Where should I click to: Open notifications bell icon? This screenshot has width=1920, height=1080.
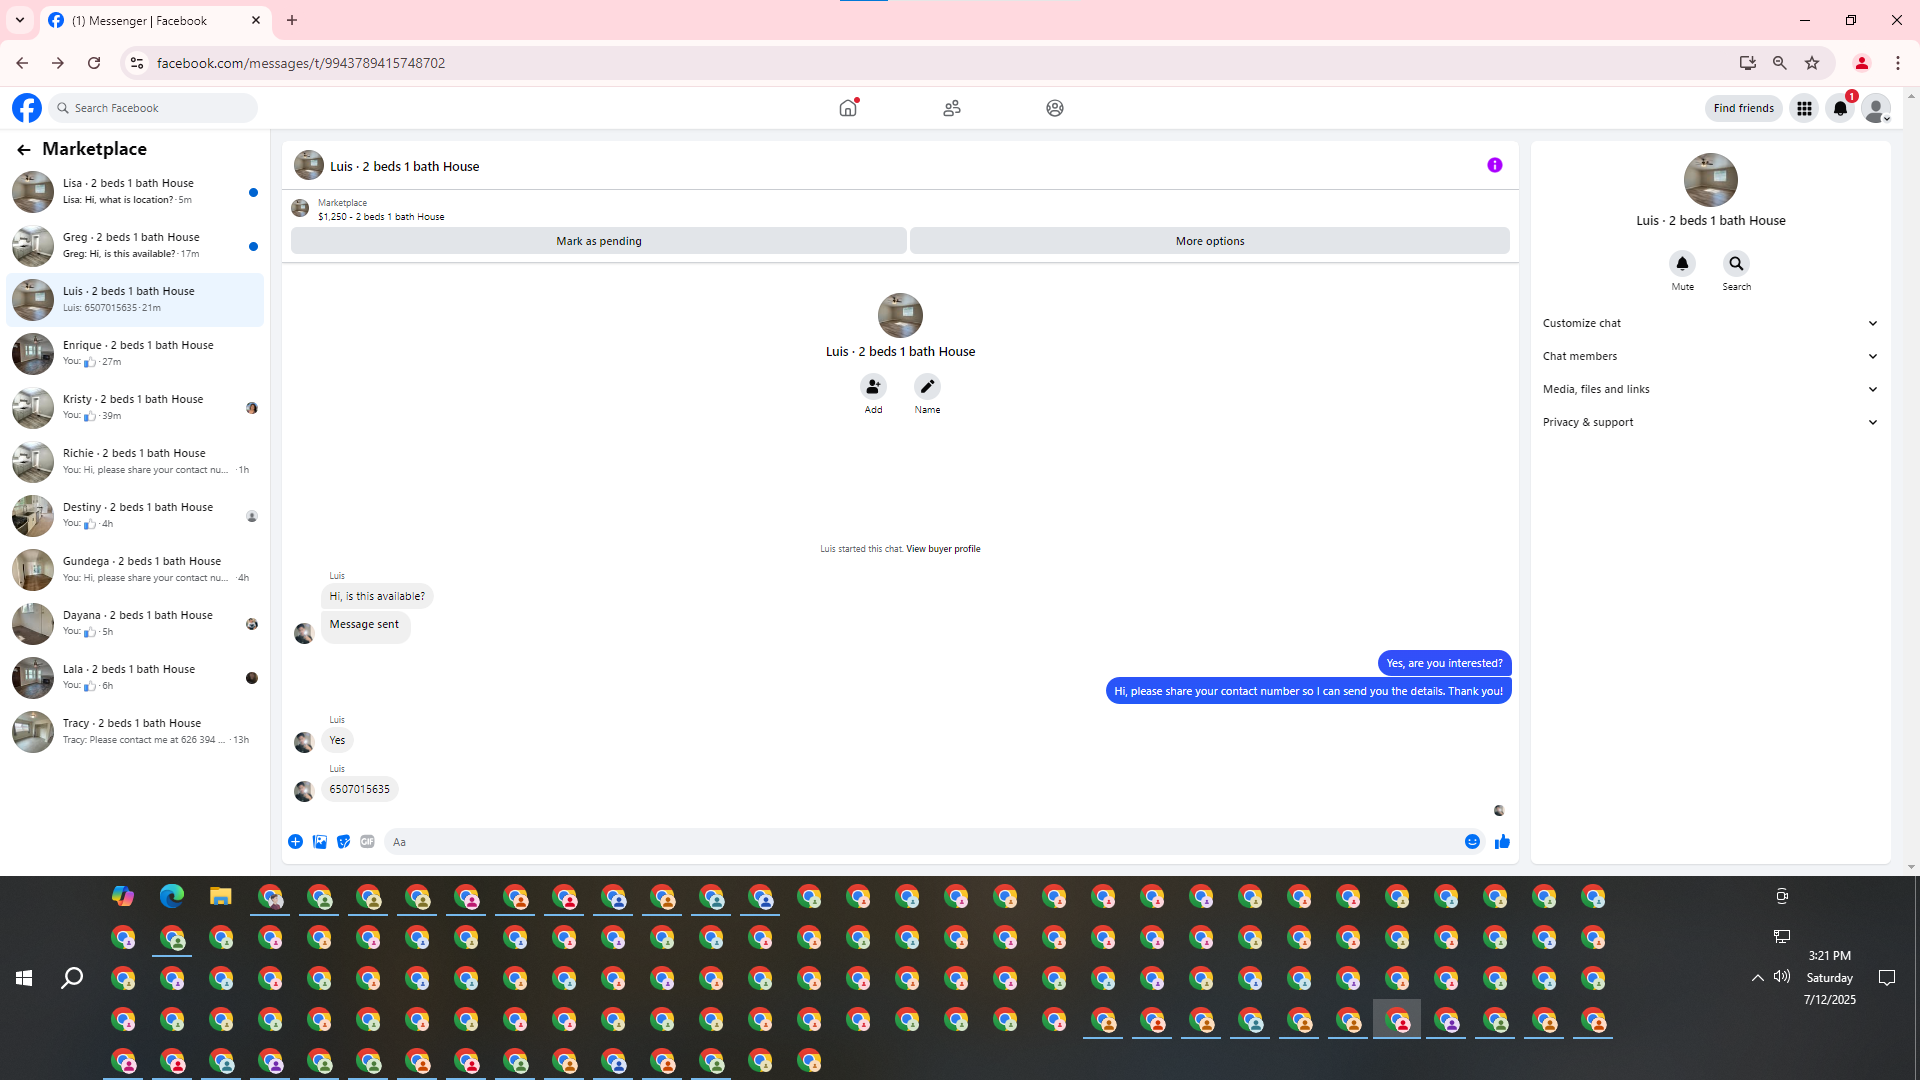click(x=1840, y=108)
